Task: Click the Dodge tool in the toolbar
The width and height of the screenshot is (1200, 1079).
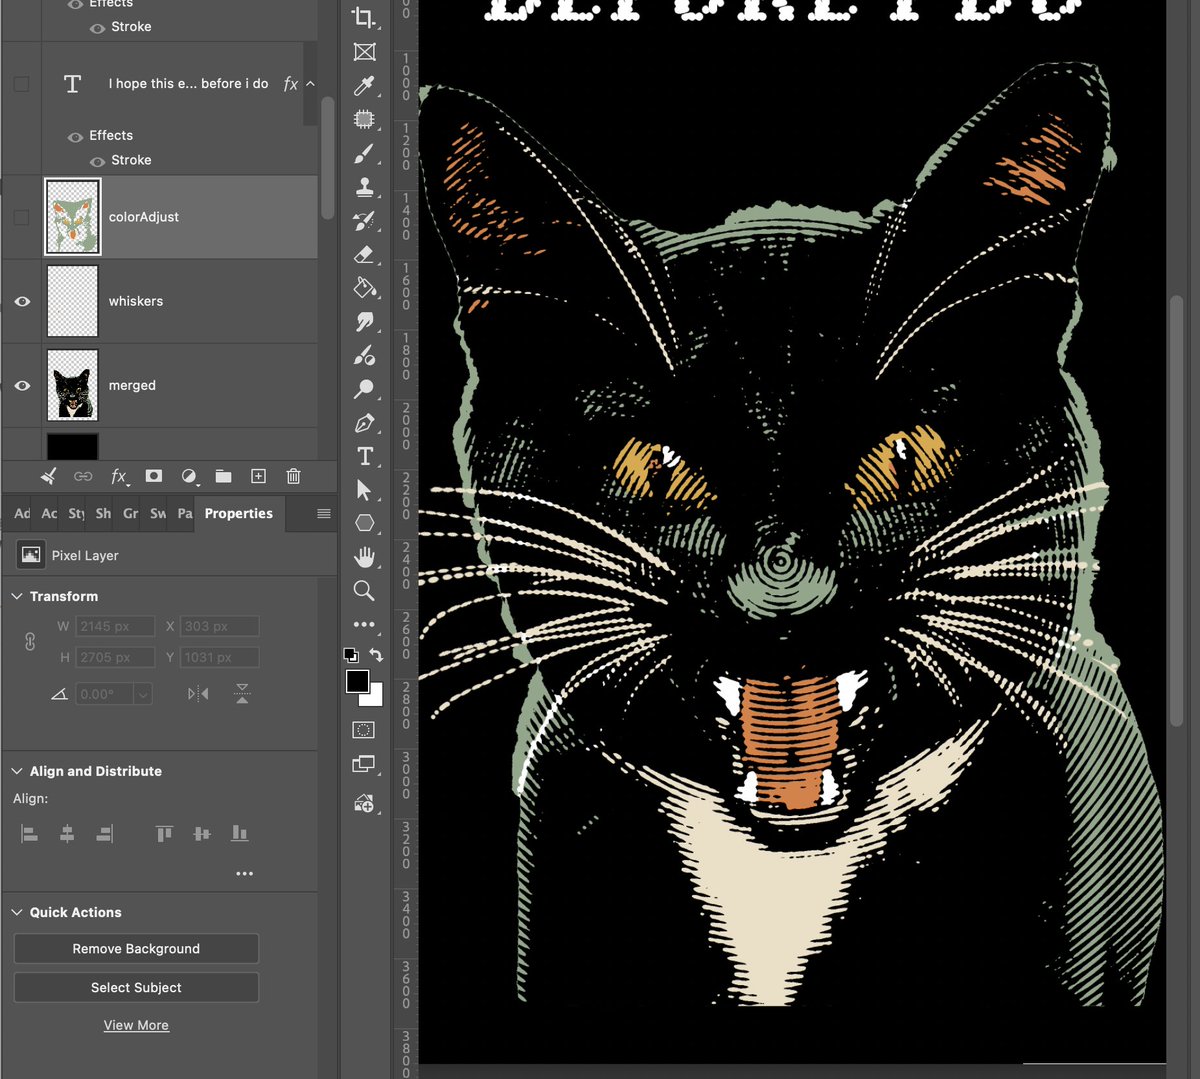Action: click(364, 389)
